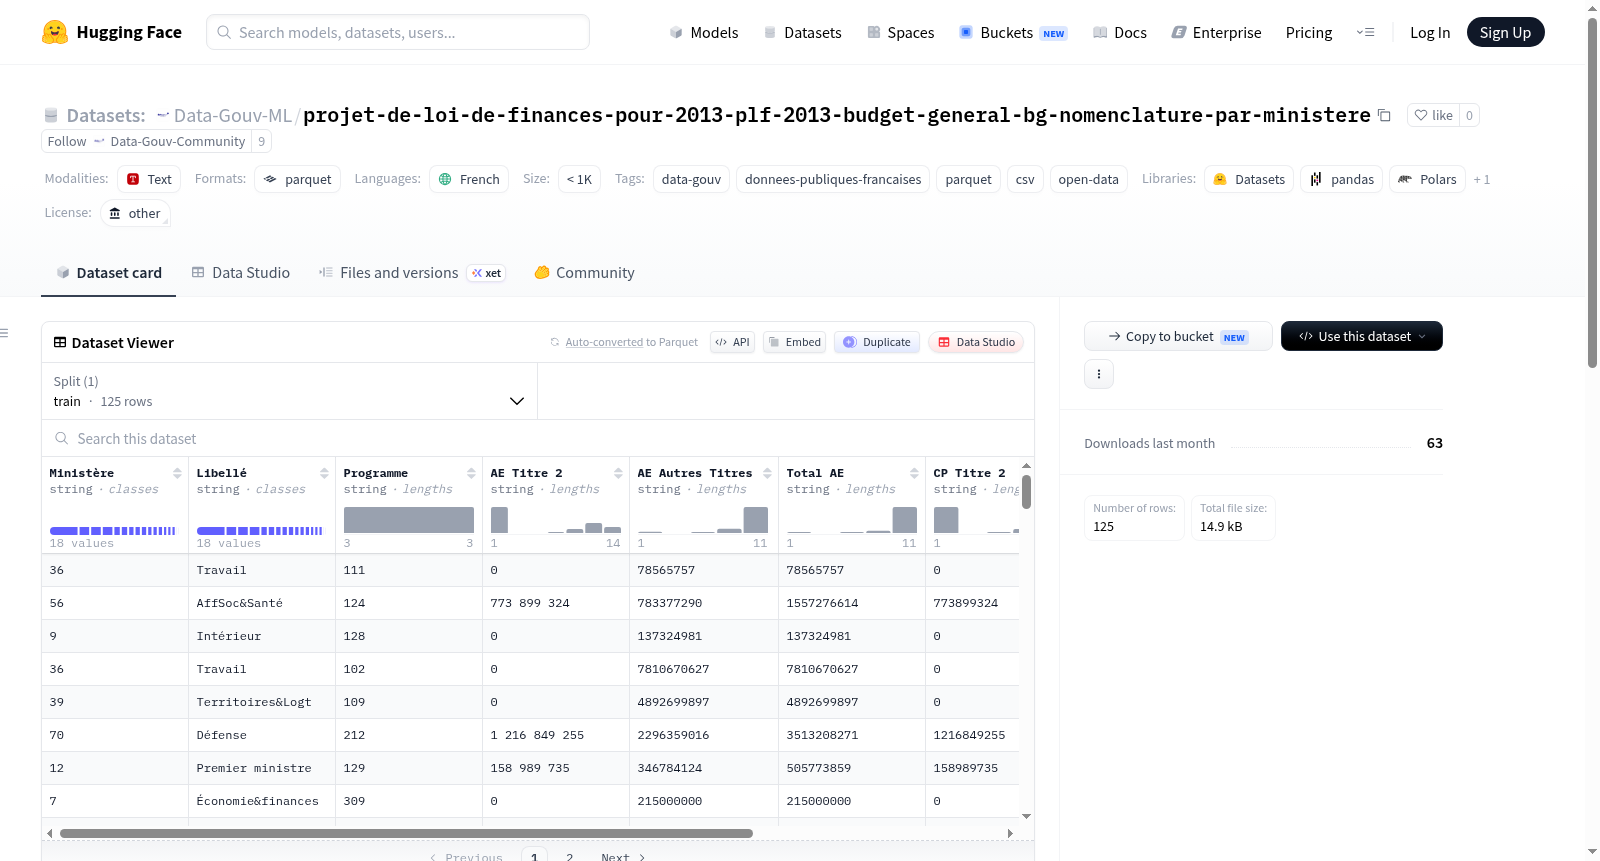Image resolution: width=1600 pixels, height=861 pixels.
Task: Focus the Search this dataset field
Action: pyautogui.click(x=538, y=438)
